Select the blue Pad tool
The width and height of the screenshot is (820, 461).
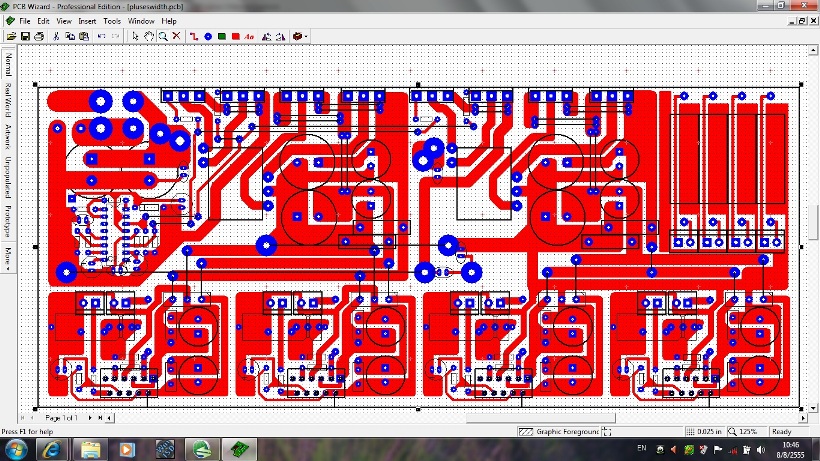(208, 36)
